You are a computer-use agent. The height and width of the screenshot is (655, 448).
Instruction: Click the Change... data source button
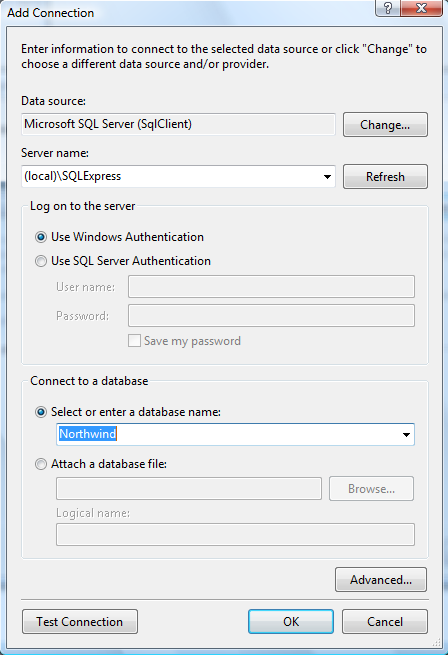click(385, 124)
